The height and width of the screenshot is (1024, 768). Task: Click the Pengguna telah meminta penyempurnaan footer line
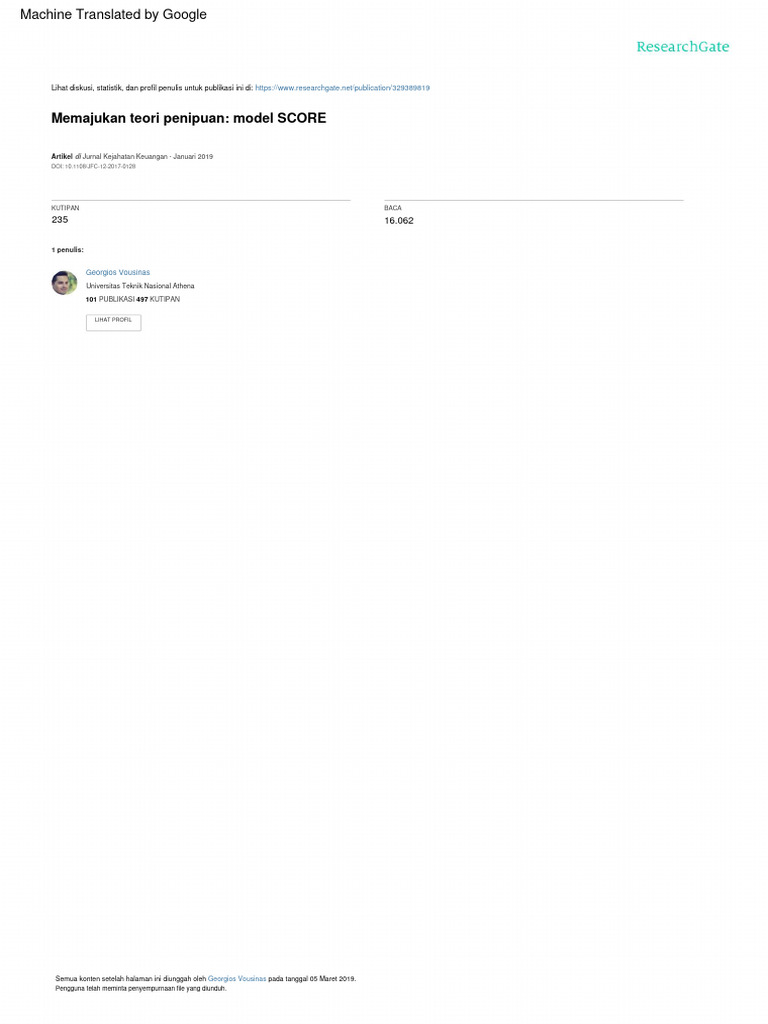140,988
